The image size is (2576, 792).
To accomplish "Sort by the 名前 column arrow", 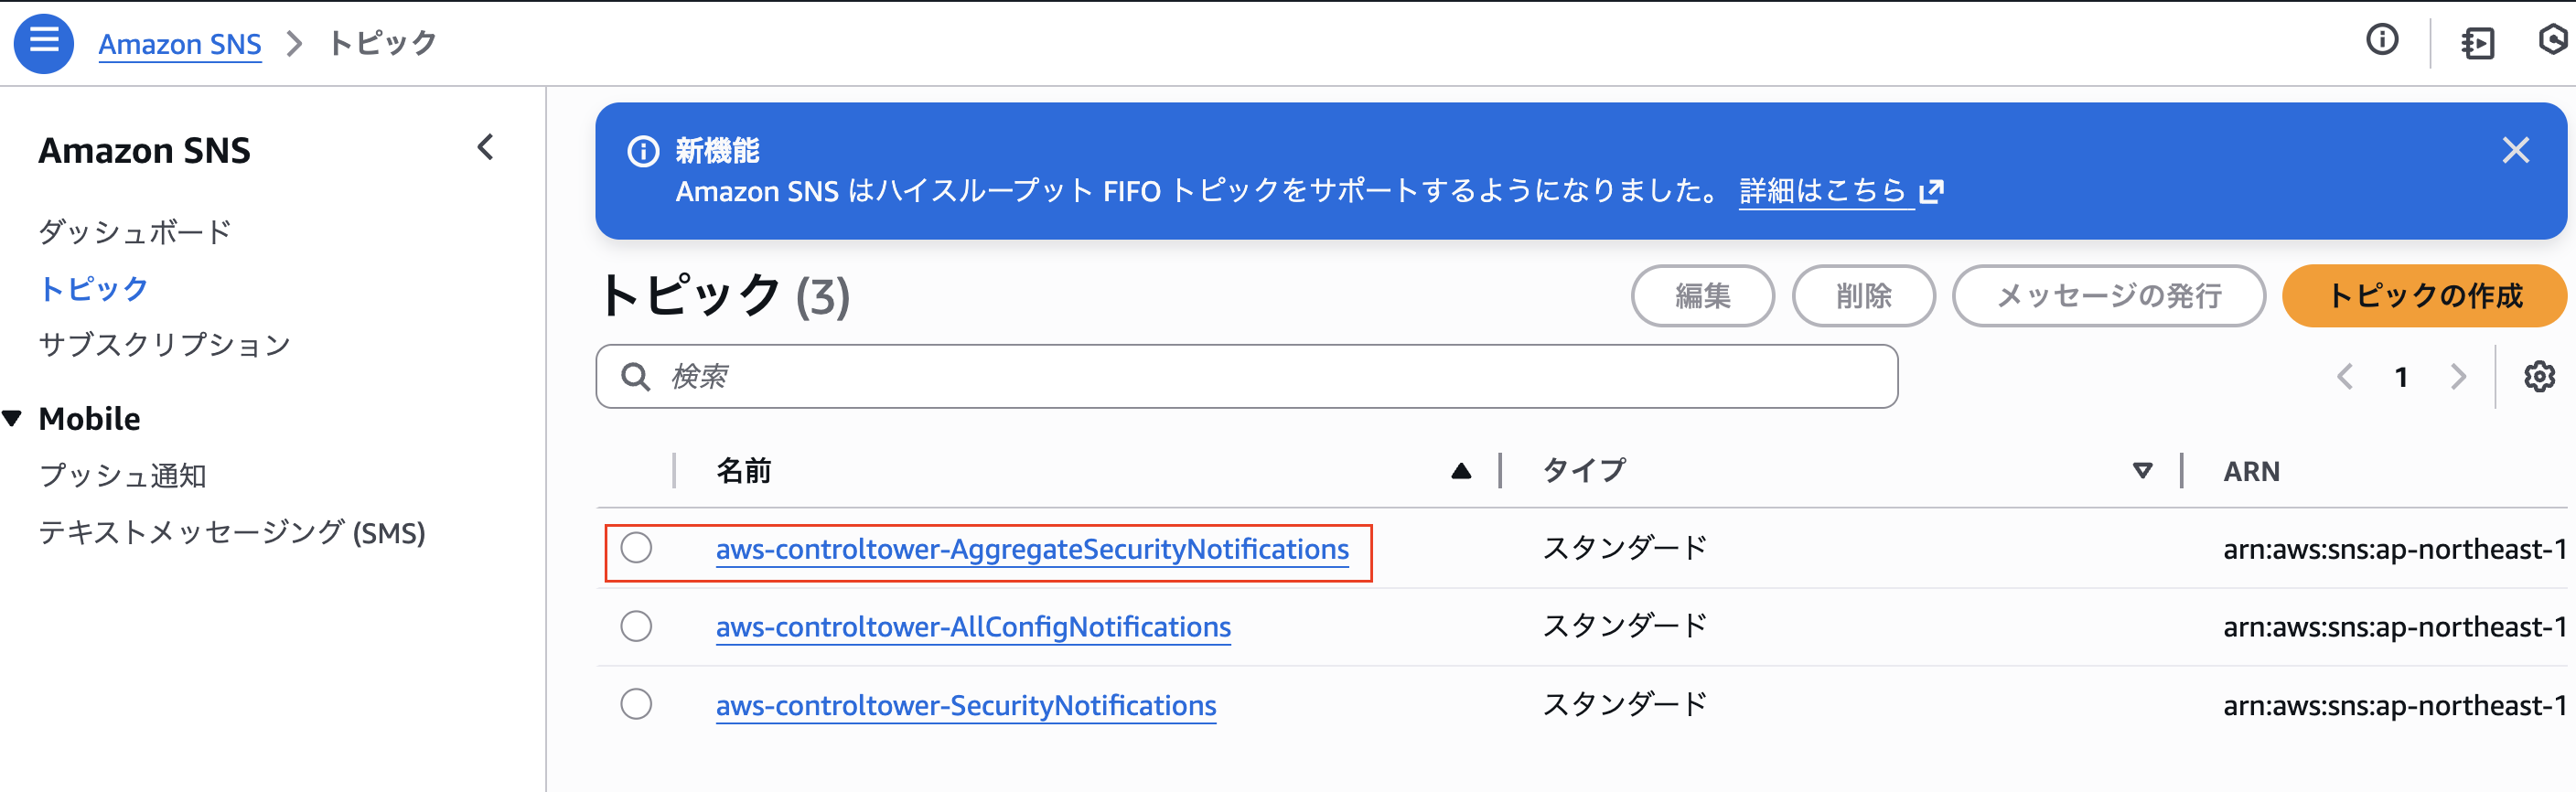I will pyautogui.click(x=1462, y=470).
